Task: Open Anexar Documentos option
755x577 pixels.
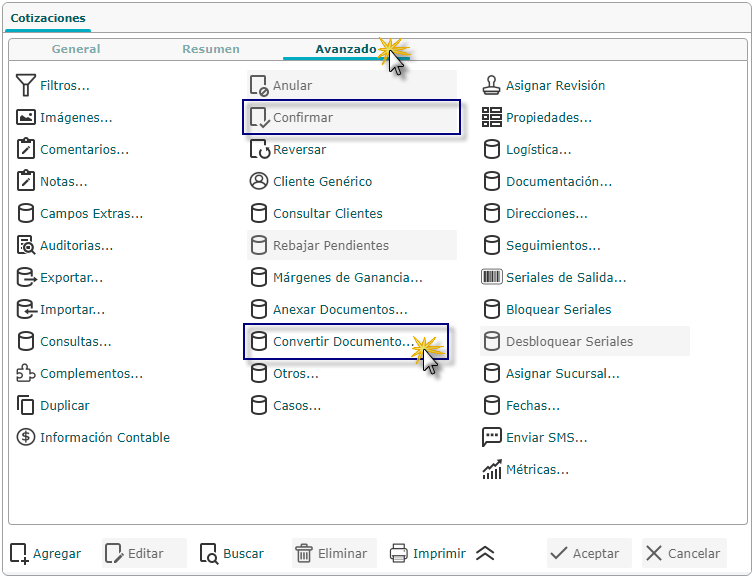Action: coord(328,309)
